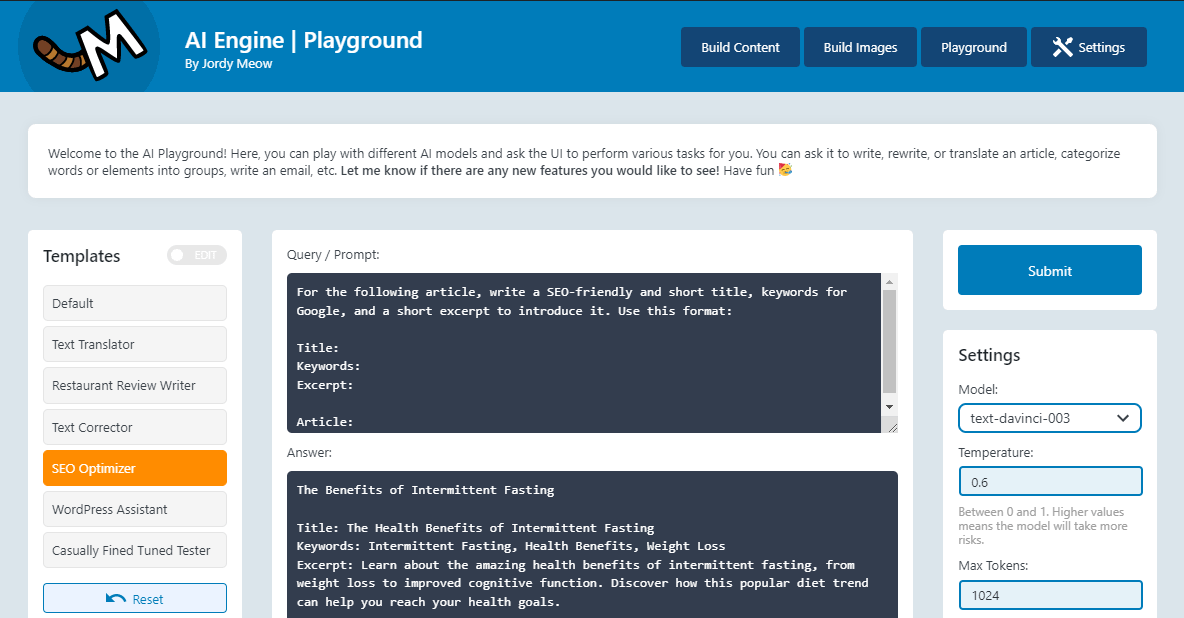Click the party emoji in the welcome message
Image resolution: width=1184 pixels, height=618 pixels.
785,170
